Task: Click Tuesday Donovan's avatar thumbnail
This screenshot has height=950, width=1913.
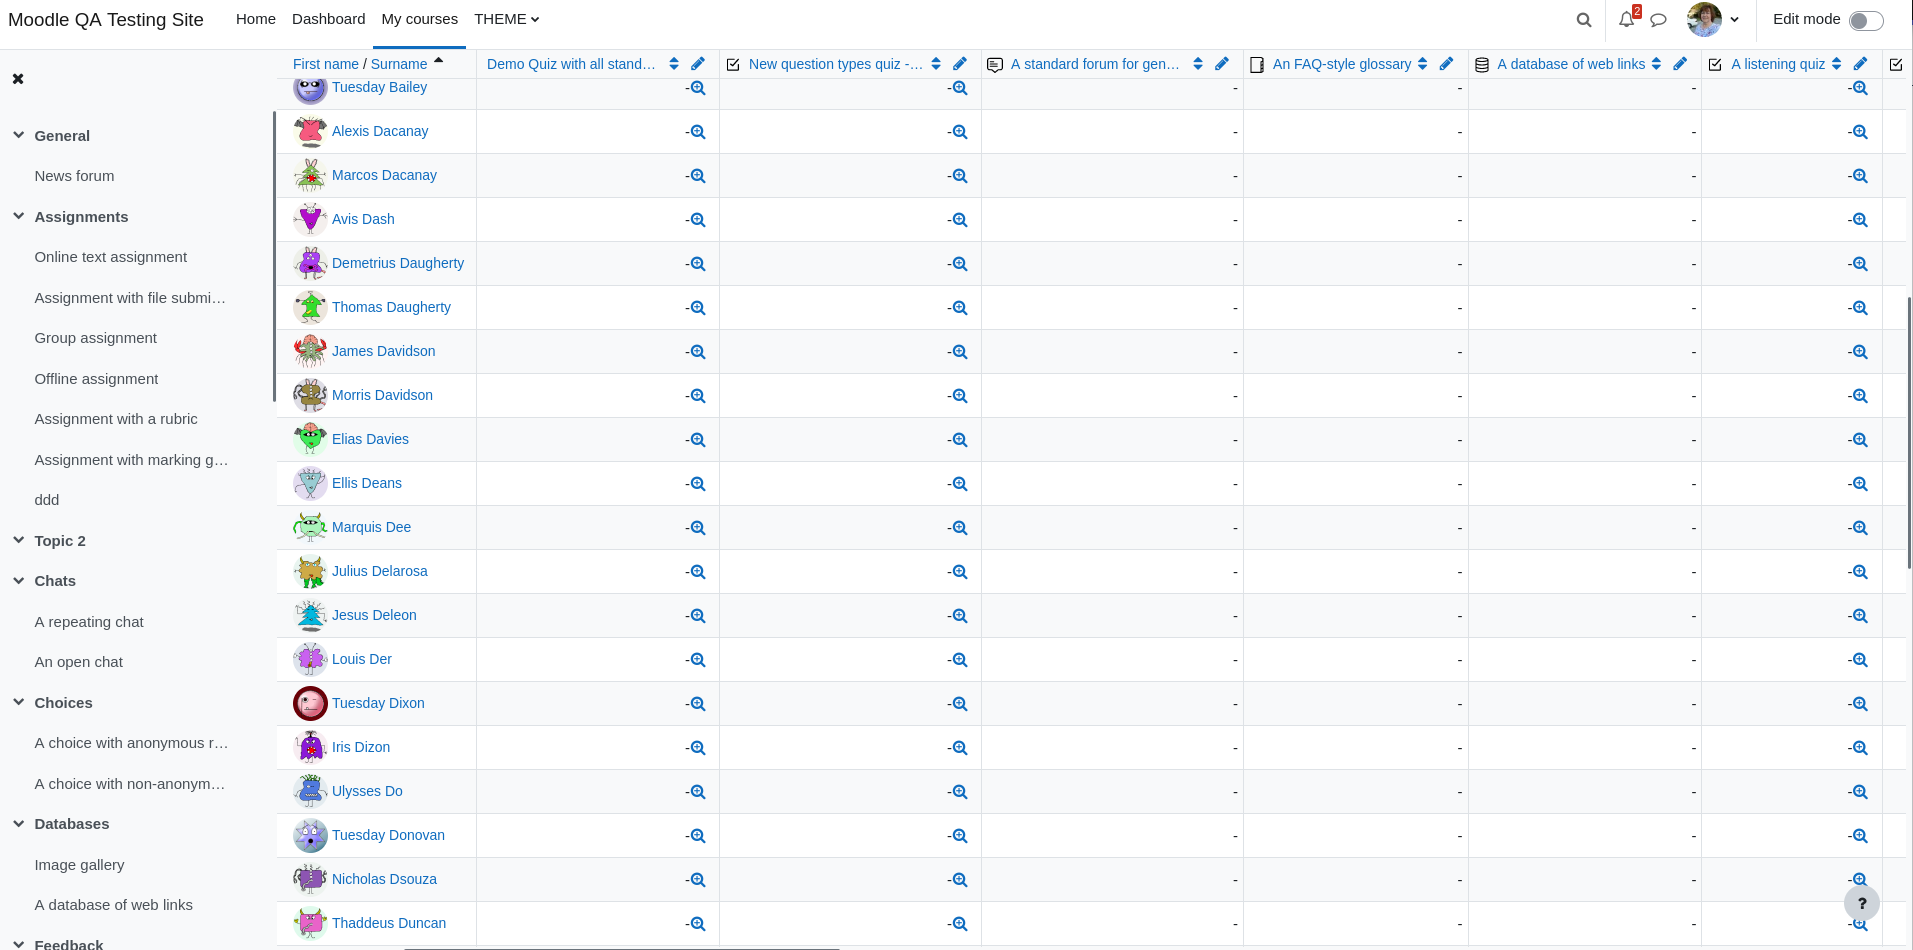Action: pos(310,835)
